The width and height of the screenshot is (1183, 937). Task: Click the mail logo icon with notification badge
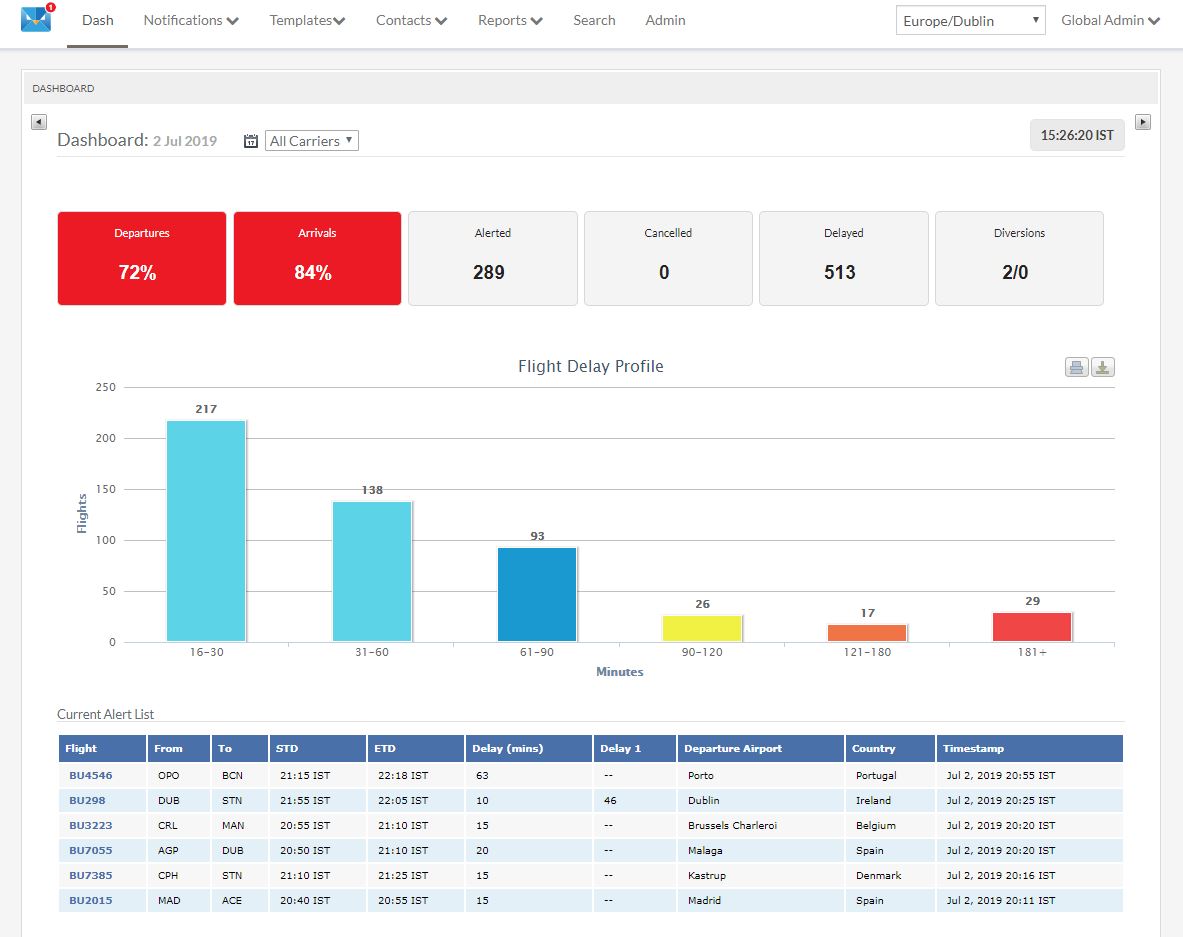pos(37,19)
